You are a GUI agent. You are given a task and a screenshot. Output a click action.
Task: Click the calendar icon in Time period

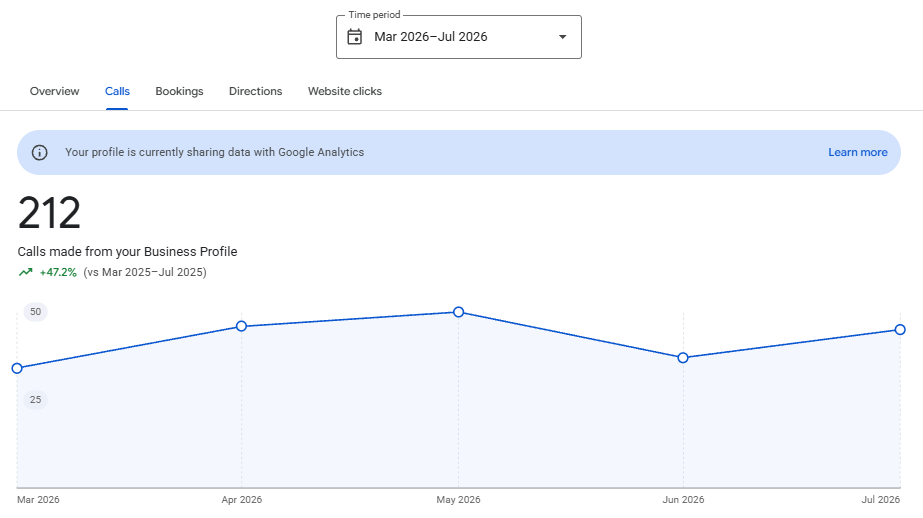pyautogui.click(x=354, y=37)
